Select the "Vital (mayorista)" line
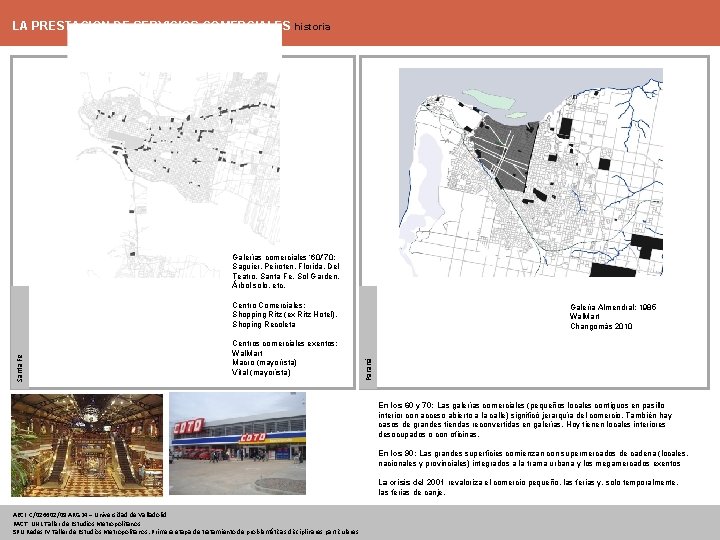 [261, 372]
